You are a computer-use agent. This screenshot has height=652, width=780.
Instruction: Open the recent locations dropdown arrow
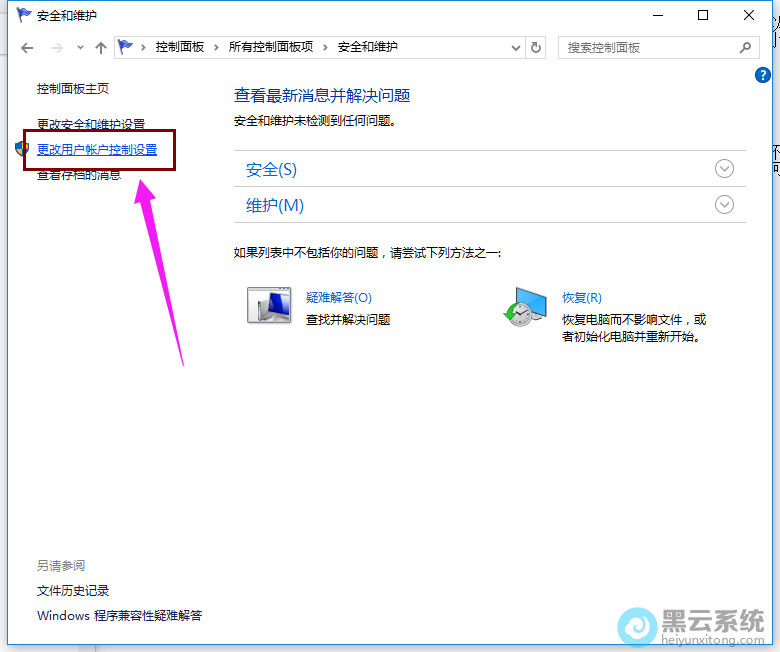pos(79,48)
